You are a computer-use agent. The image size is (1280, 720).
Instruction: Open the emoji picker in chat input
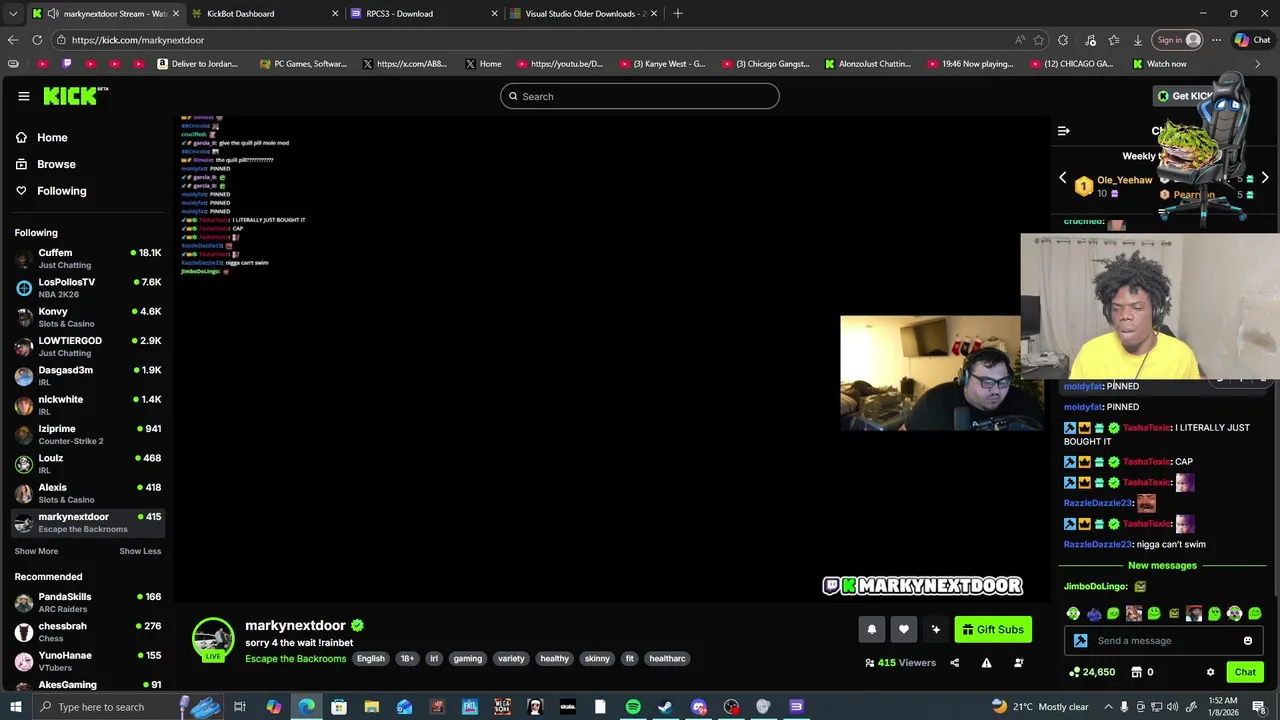(1248, 641)
